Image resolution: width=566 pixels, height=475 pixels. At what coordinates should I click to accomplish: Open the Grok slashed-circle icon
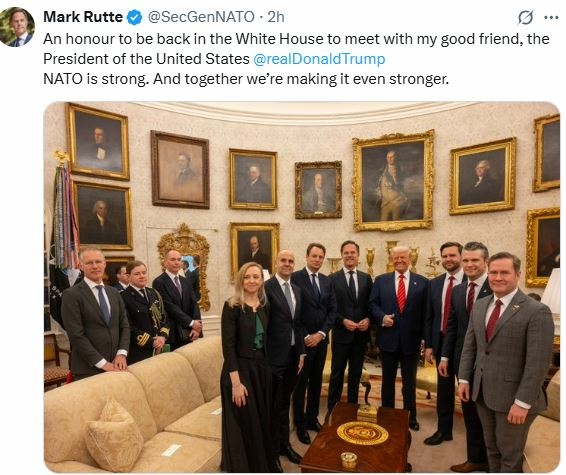(x=525, y=17)
